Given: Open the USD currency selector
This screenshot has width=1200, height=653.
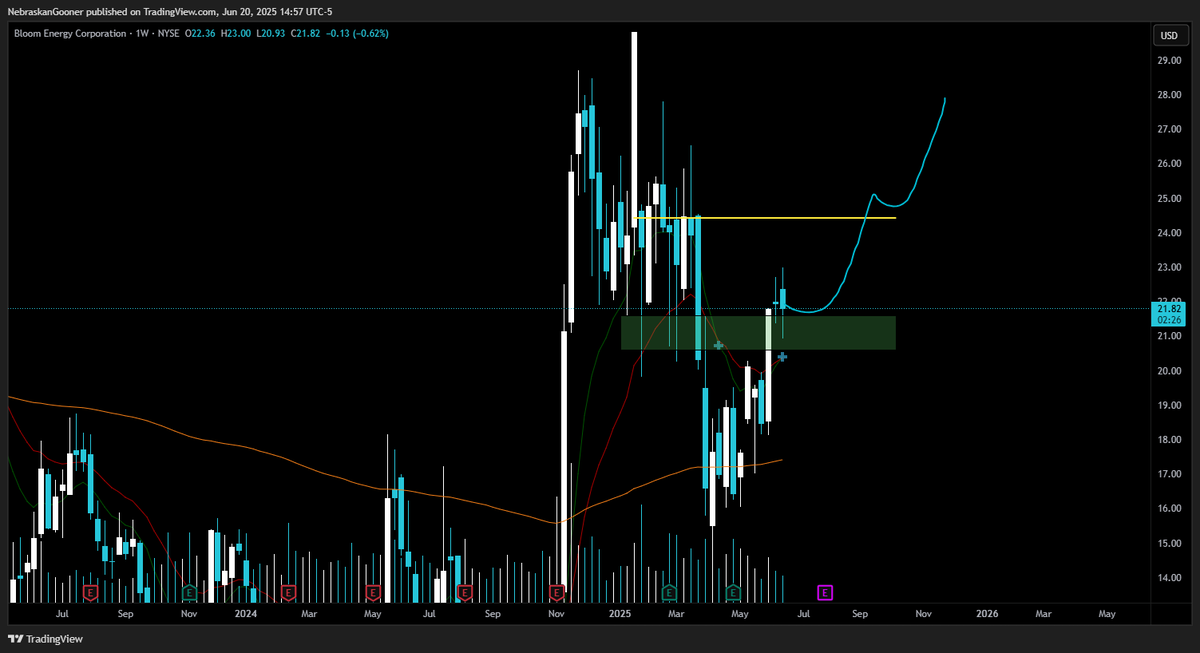Looking at the screenshot, I should pyautogui.click(x=1168, y=35).
